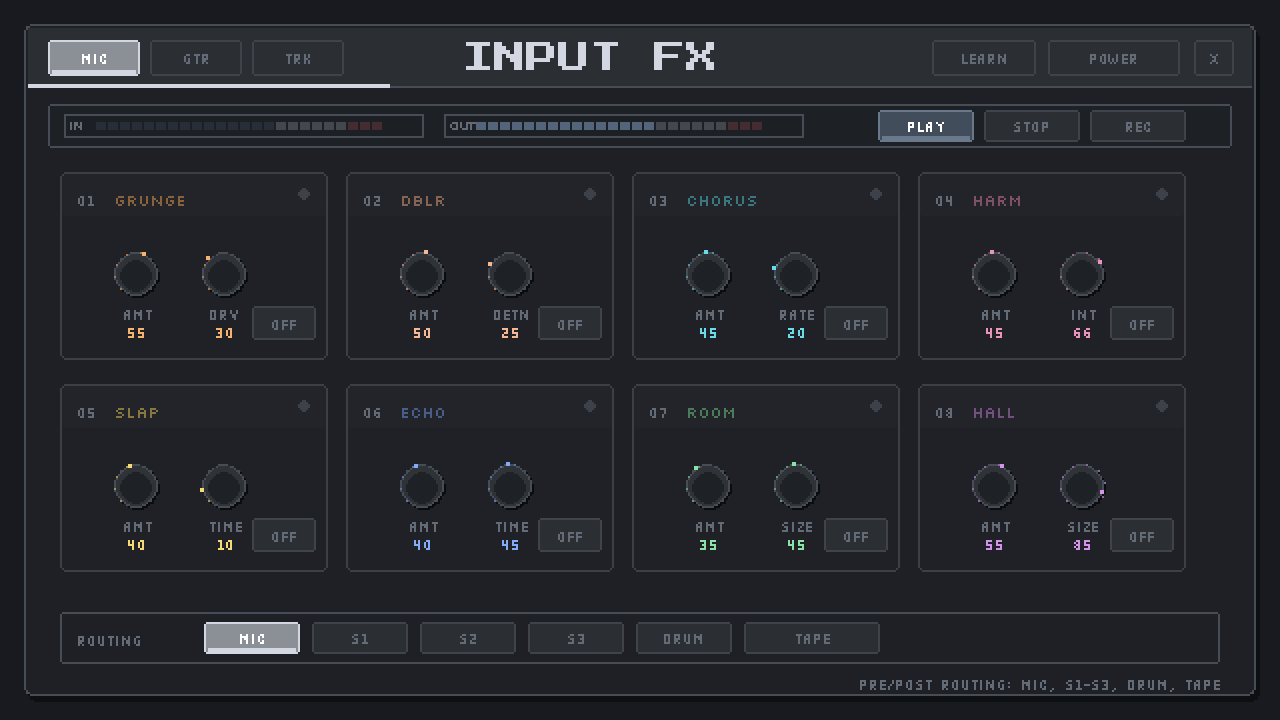Click the SLAP AMT knob
Image resolution: width=1280 pixels, height=720 pixels.
pos(136,486)
